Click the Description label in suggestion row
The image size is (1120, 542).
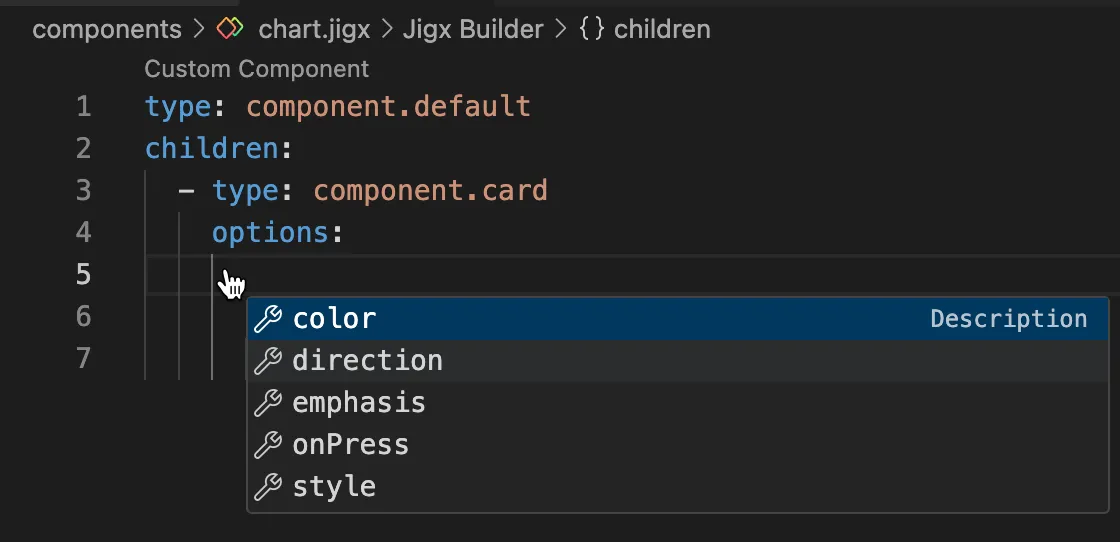pyautogui.click(x=1009, y=319)
